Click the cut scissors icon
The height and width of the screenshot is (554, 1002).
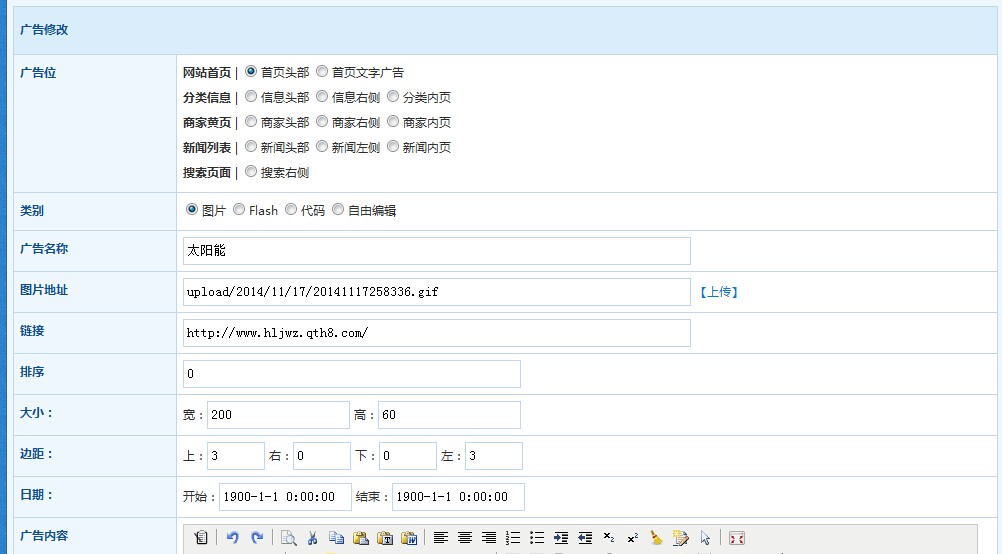tap(312, 538)
